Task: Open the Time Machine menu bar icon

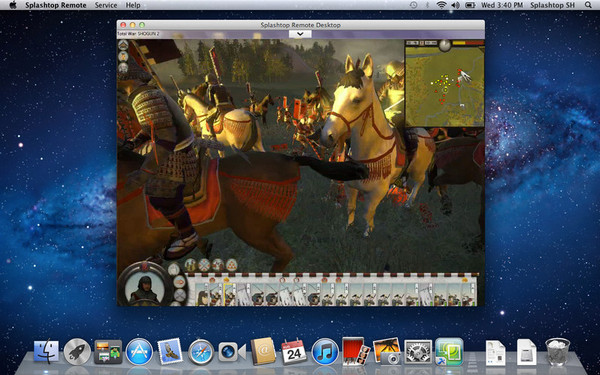Action: point(413,5)
